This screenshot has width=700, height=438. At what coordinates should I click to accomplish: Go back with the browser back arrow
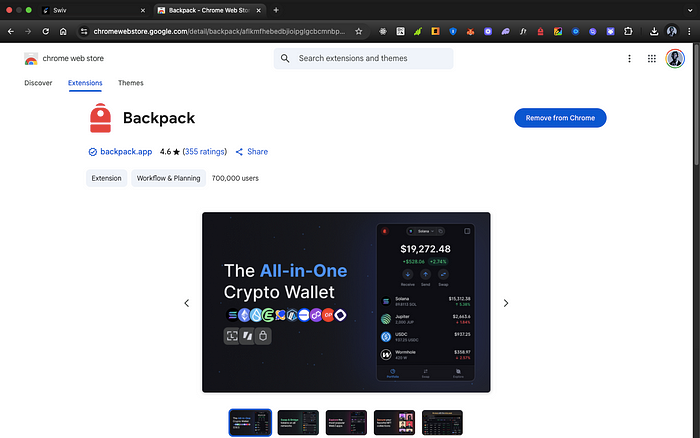[x=11, y=31]
